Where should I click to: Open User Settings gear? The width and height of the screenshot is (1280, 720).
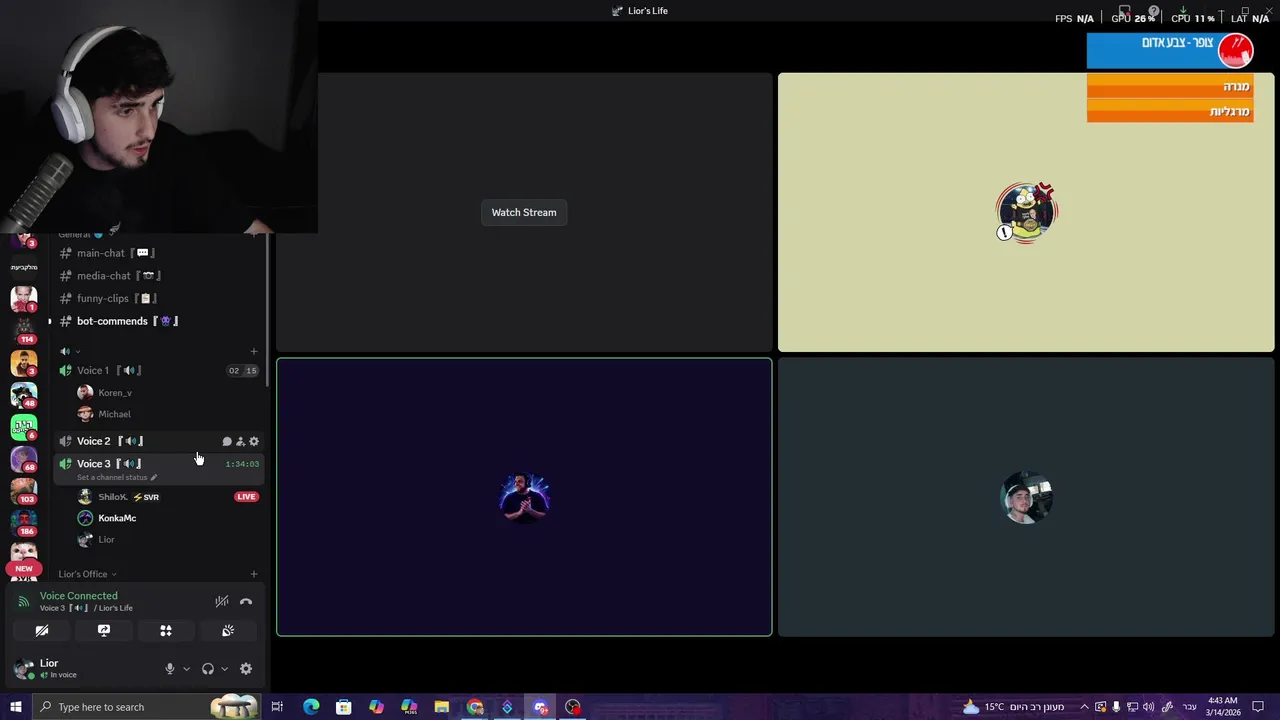coord(246,669)
